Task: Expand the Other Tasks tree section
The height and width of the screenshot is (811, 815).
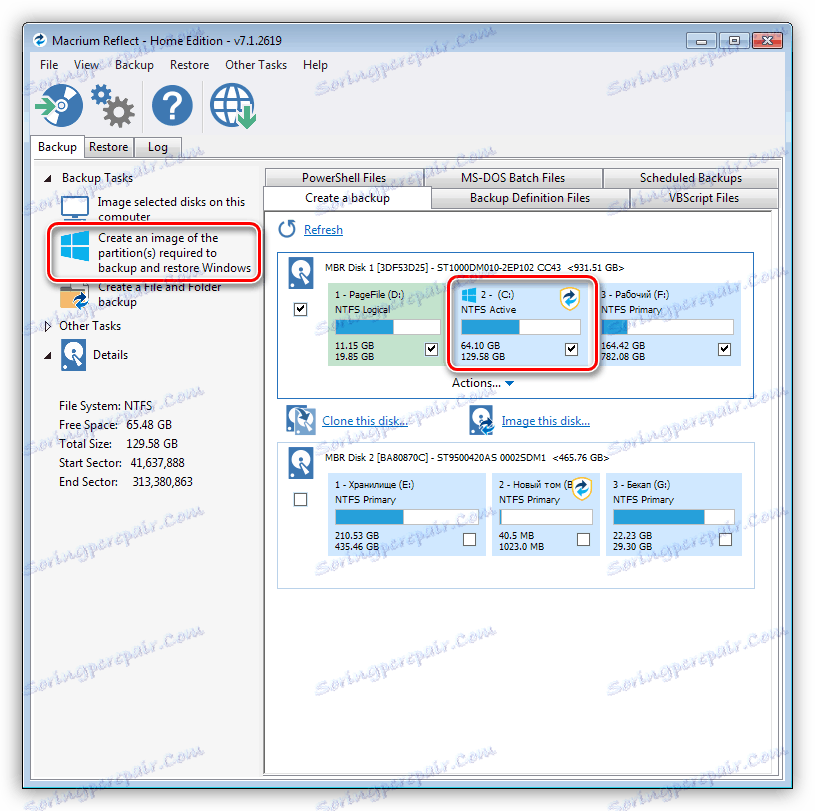Action: tap(48, 326)
